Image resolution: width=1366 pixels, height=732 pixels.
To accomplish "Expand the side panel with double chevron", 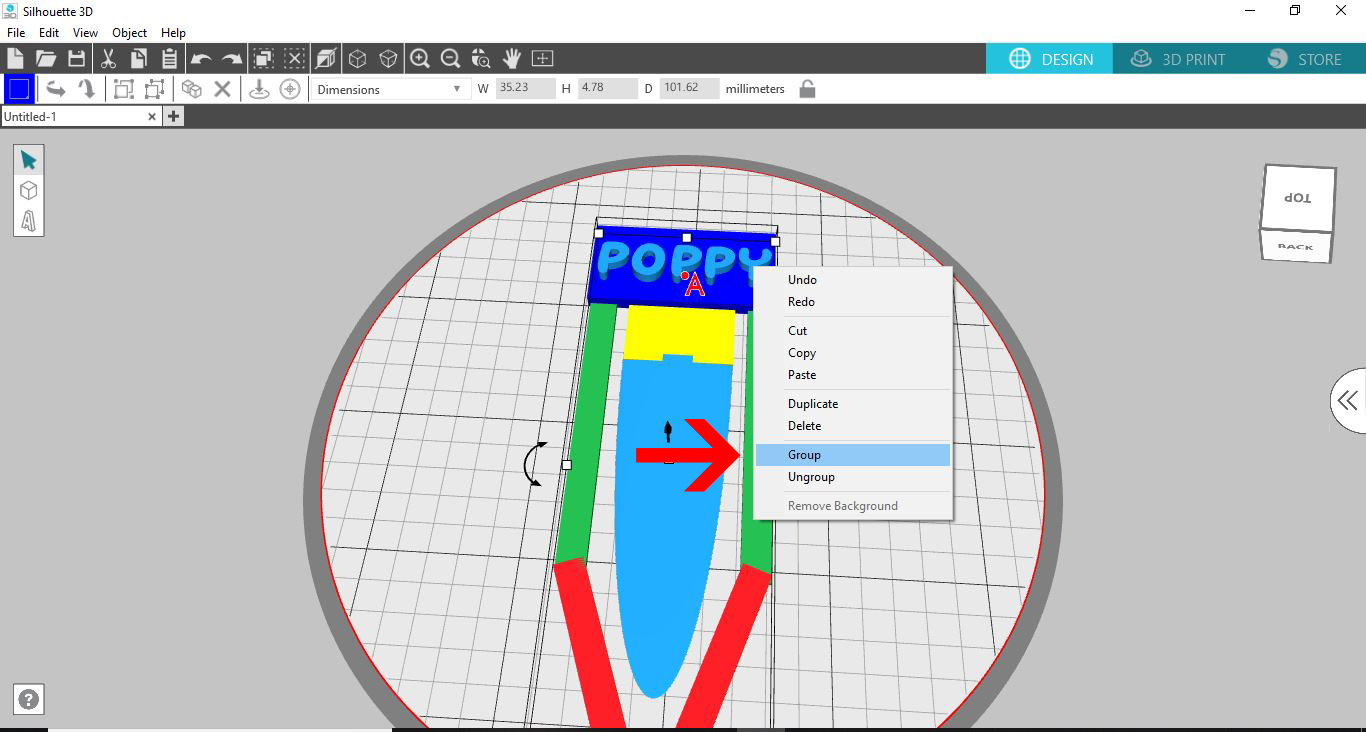I will (x=1348, y=401).
